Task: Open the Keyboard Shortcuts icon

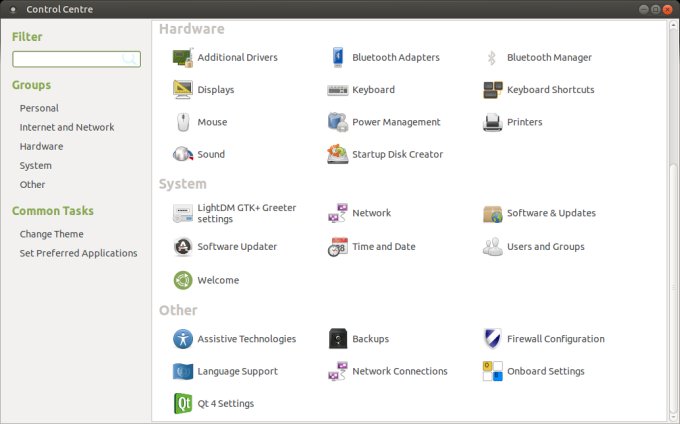Action: tap(493, 90)
